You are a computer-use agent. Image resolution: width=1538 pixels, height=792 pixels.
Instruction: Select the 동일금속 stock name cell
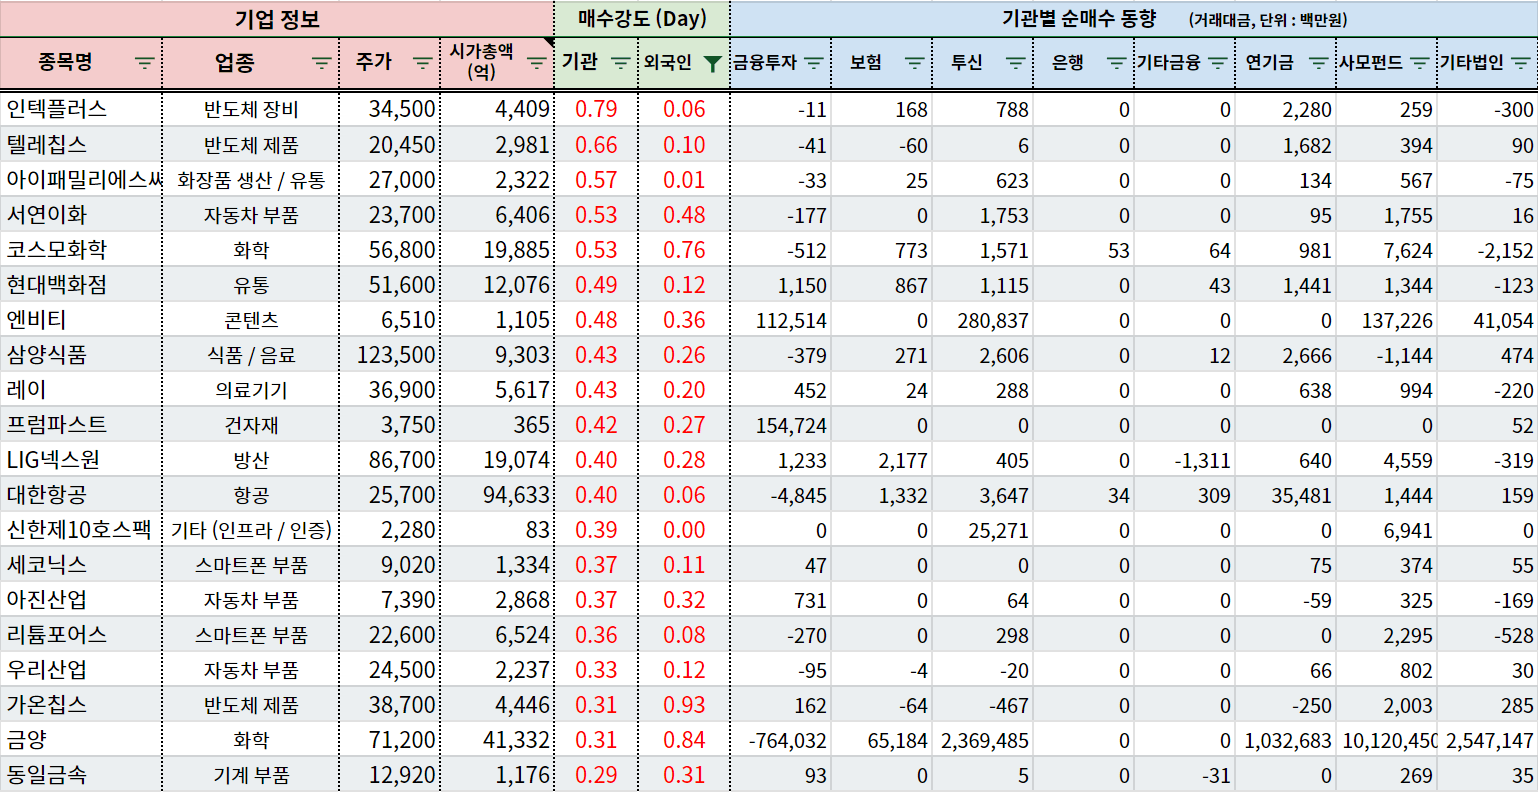[81, 775]
